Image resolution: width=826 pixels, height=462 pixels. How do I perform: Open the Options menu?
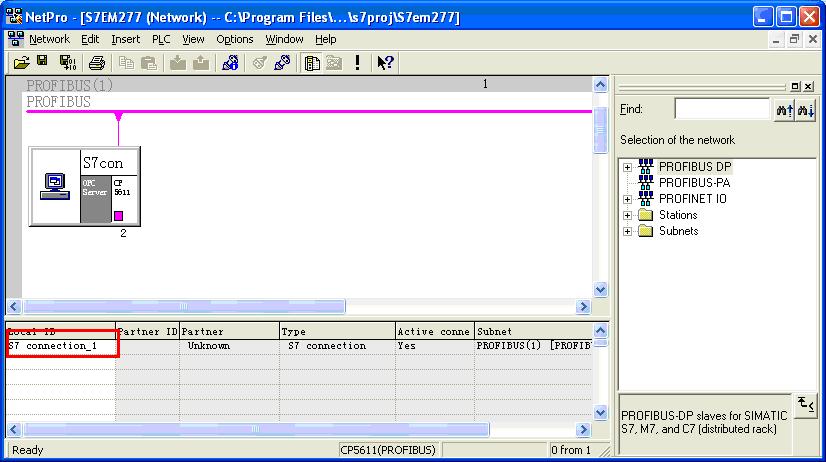pyautogui.click(x=235, y=40)
